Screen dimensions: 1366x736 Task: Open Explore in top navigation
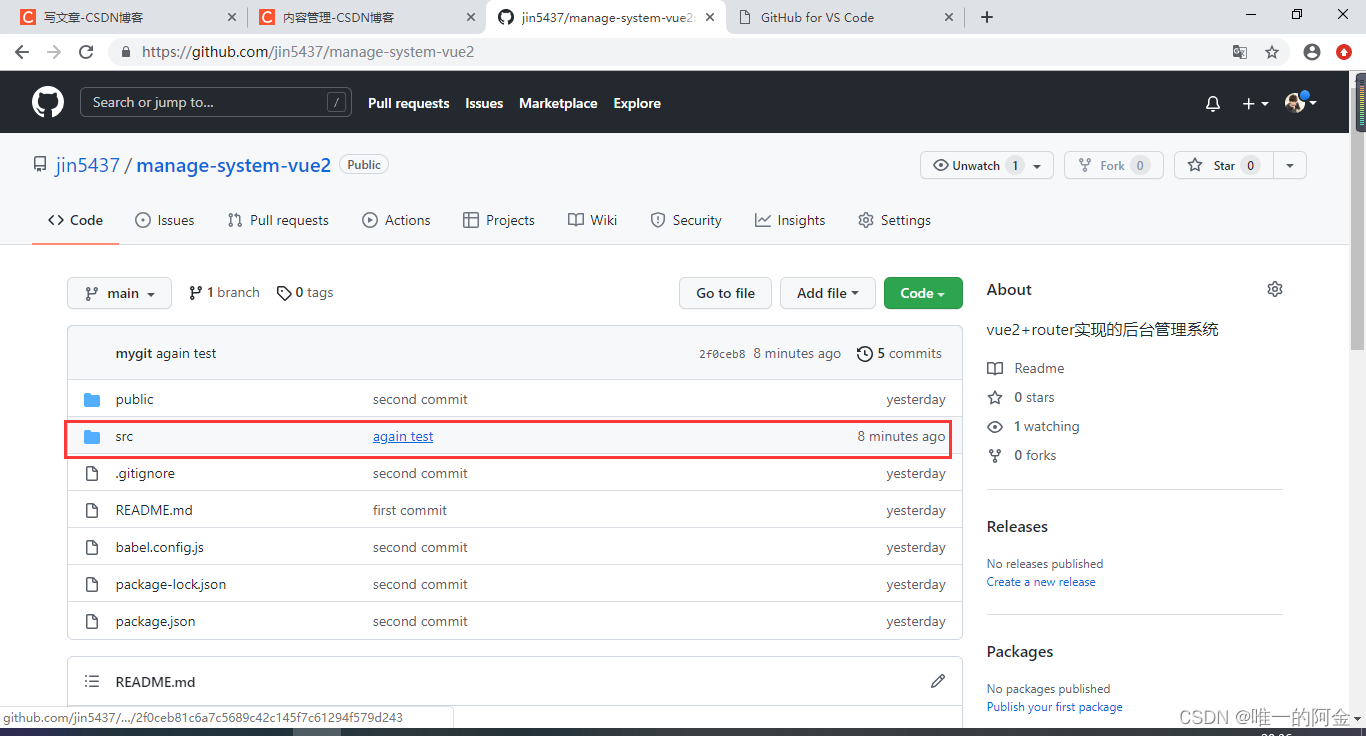(x=637, y=103)
